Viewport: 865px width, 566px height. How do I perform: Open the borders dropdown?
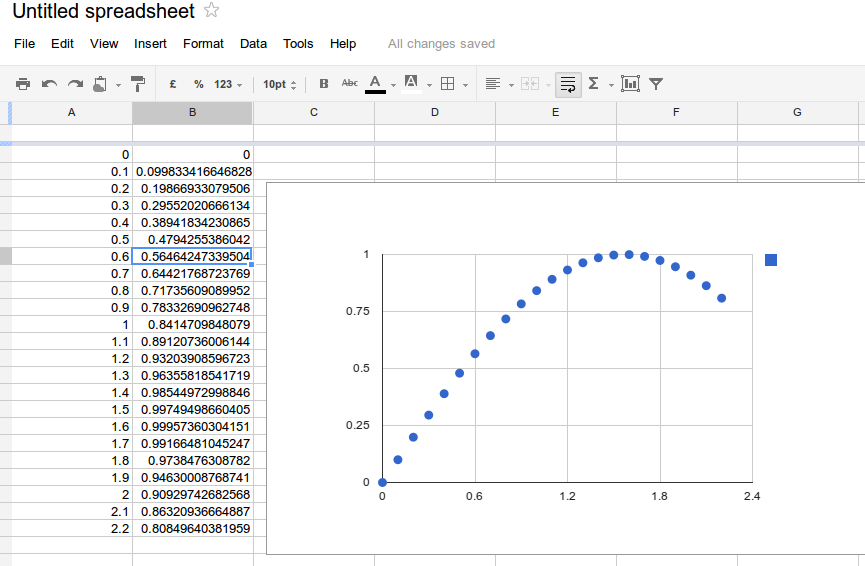click(453, 84)
